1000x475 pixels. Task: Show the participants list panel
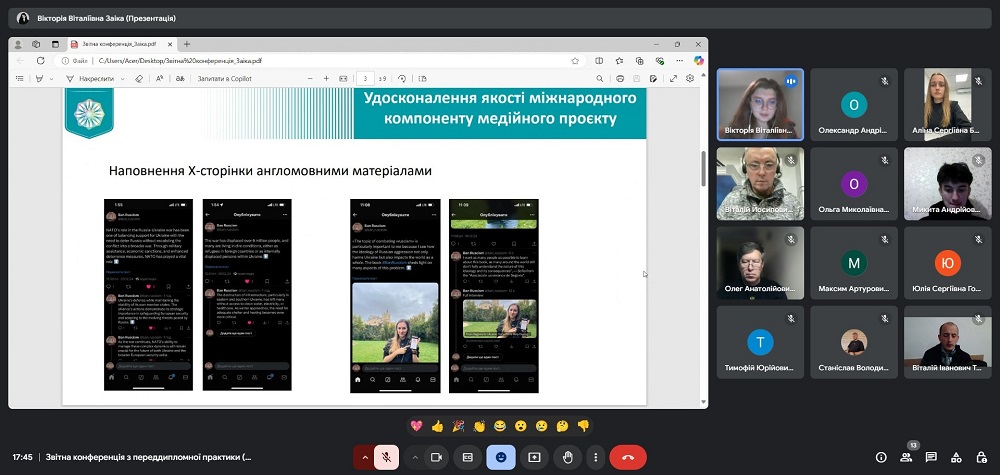coord(906,457)
